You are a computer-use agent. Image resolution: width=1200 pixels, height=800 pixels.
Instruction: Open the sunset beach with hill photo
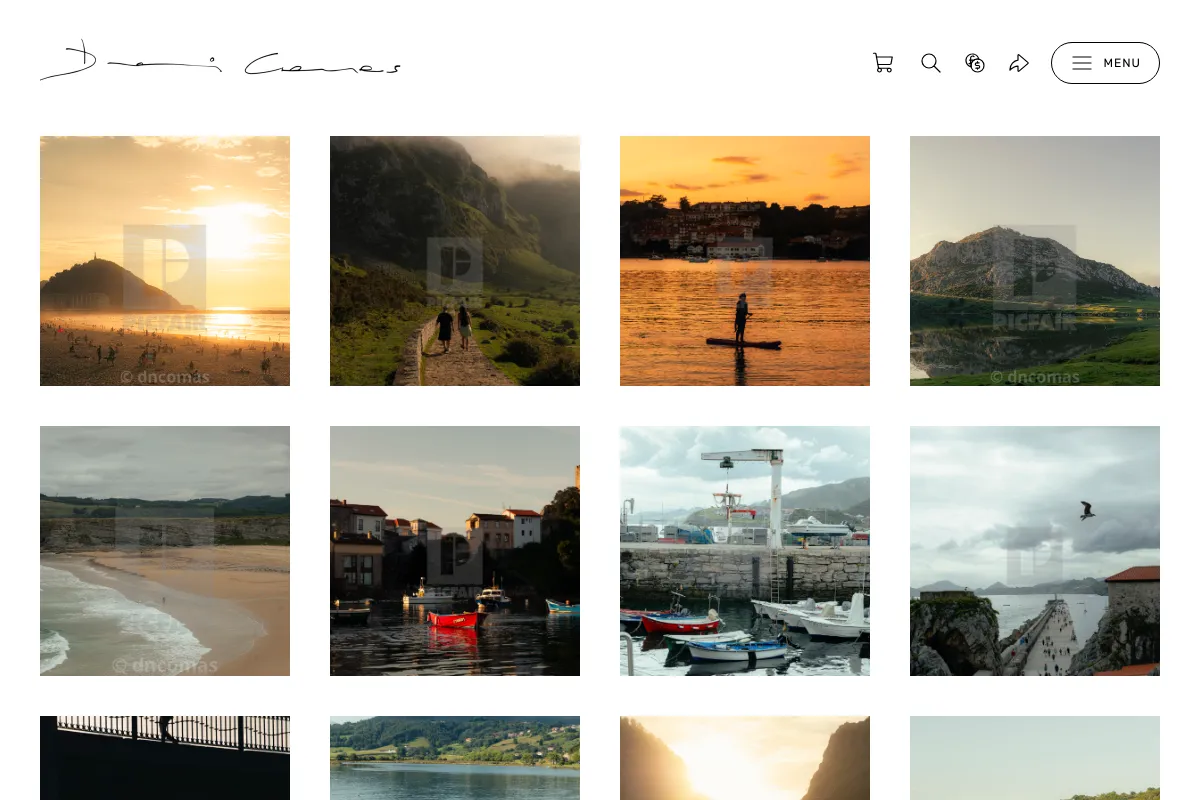tap(165, 261)
